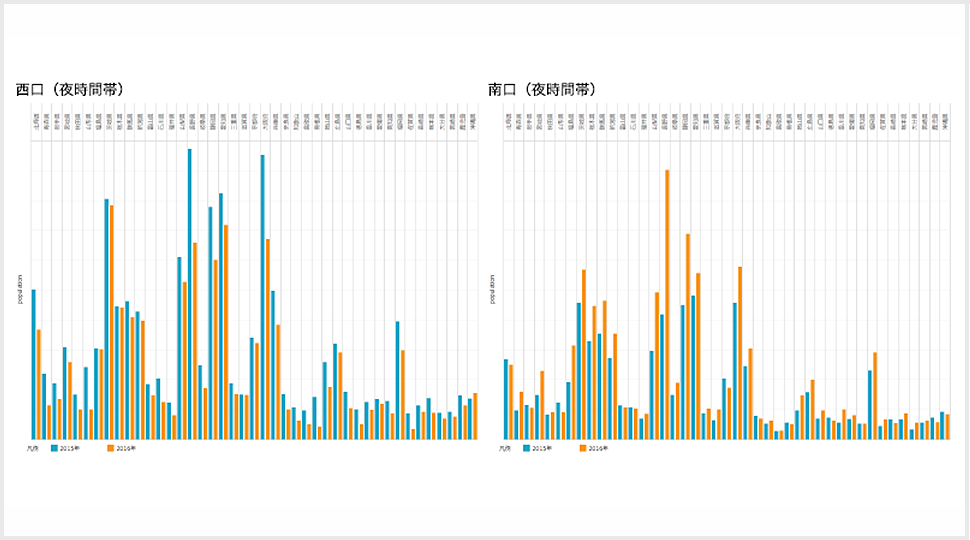Select the 南口（夜時間帯）chart title
The height and width of the screenshot is (540, 970).
tap(543, 89)
